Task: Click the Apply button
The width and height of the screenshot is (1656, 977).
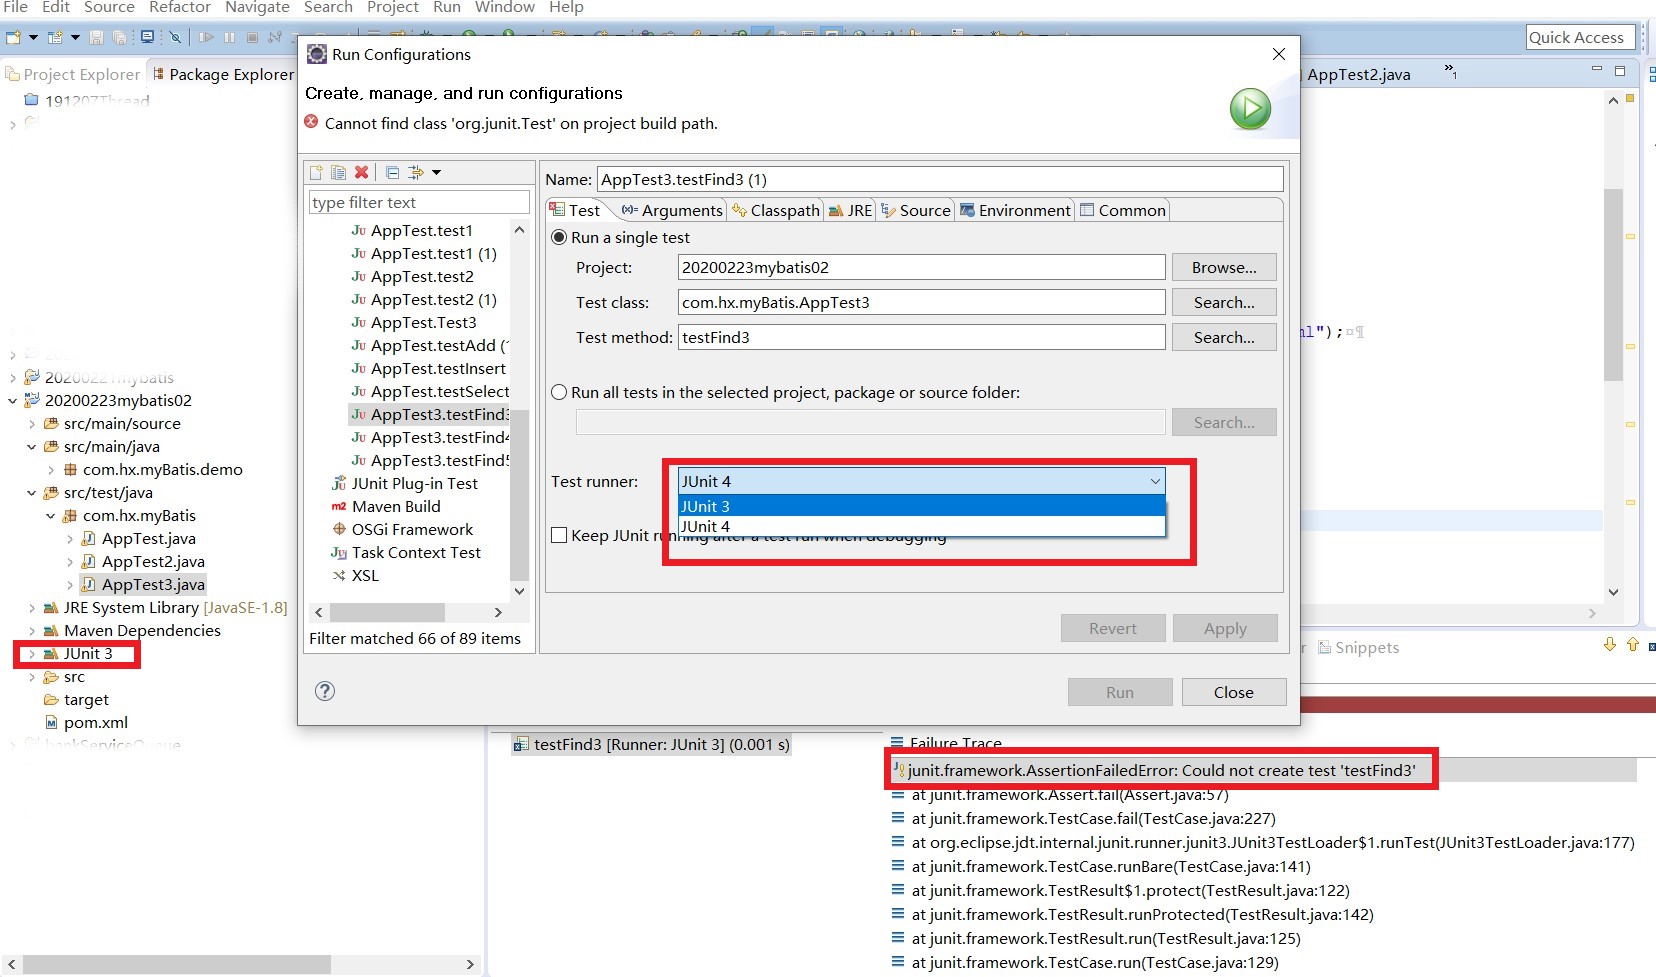Action: (1225, 628)
